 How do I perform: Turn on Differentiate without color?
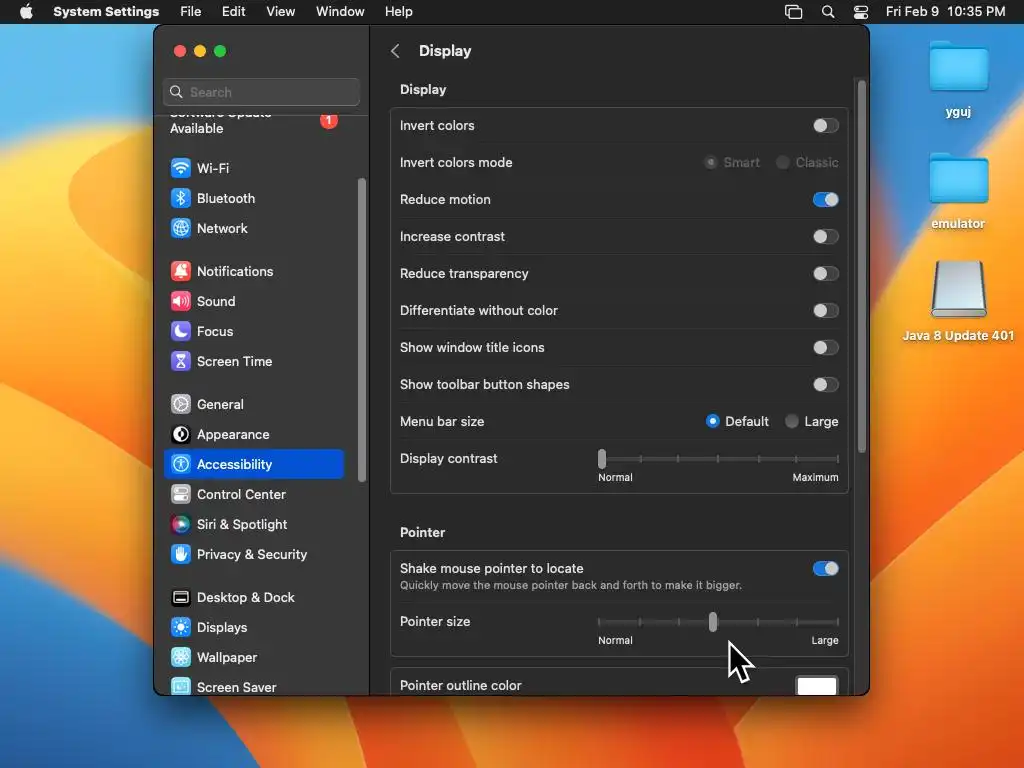825,310
